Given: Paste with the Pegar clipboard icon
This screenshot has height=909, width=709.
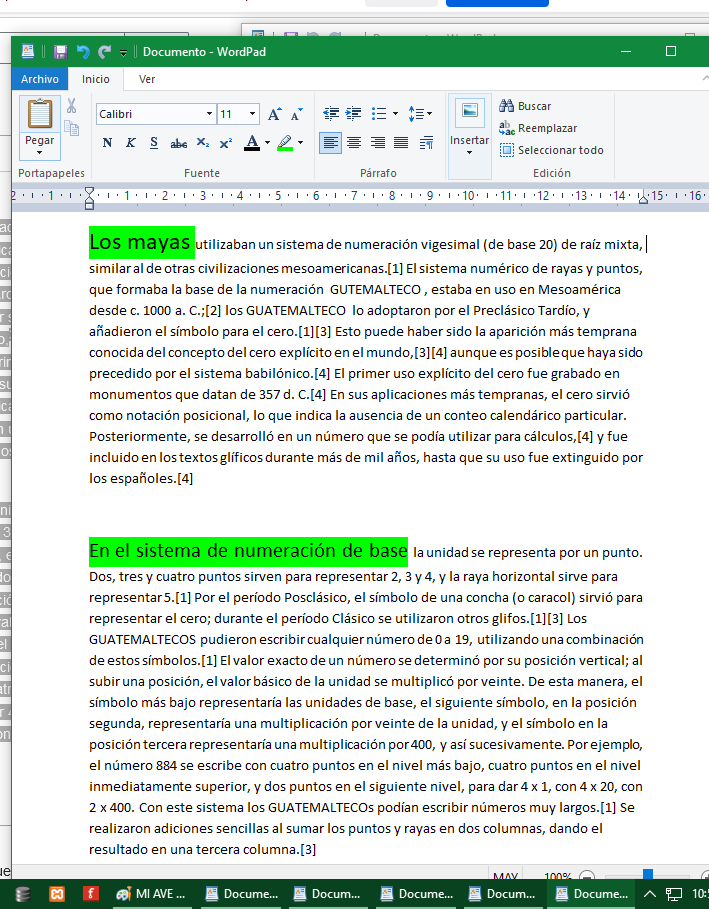Looking at the screenshot, I should pos(40,114).
